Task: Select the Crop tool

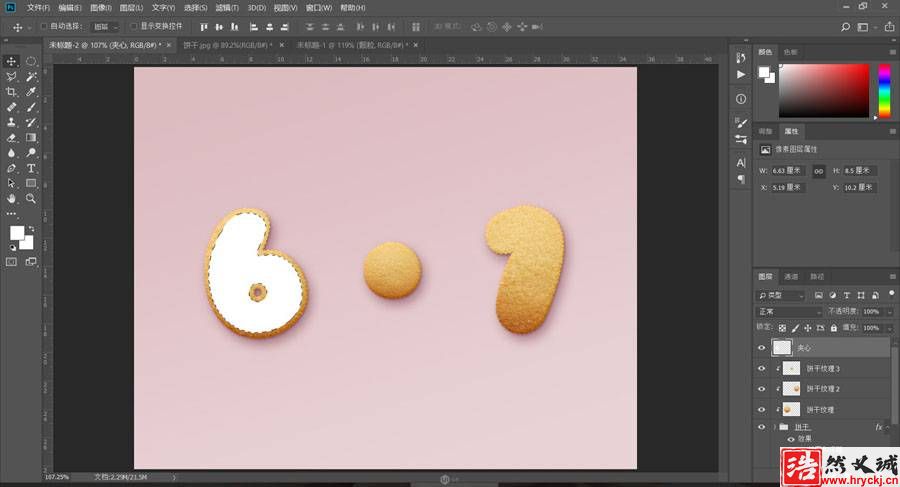Action: tap(11, 92)
